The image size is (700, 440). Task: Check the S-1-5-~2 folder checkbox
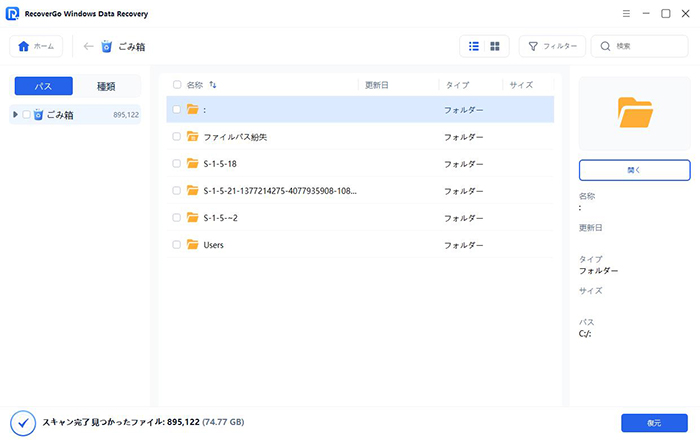tap(177, 218)
